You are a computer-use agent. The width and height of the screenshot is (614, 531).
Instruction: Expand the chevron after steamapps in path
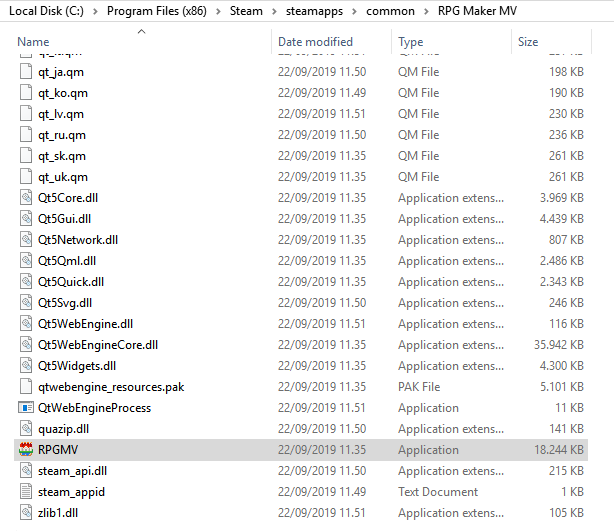tap(354, 11)
